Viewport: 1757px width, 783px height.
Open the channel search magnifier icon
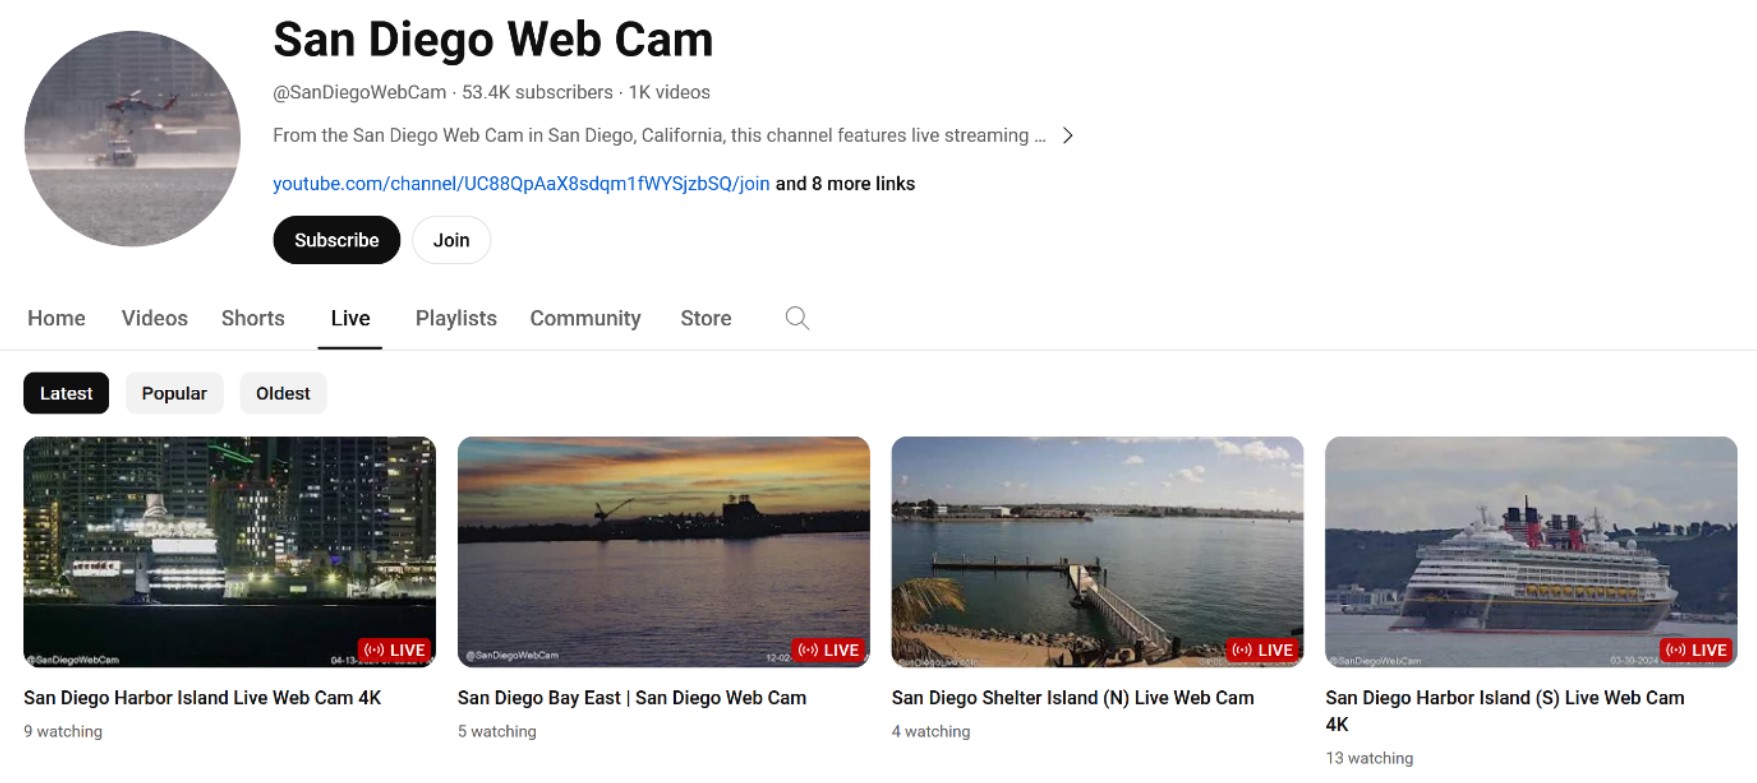tap(797, 318)
